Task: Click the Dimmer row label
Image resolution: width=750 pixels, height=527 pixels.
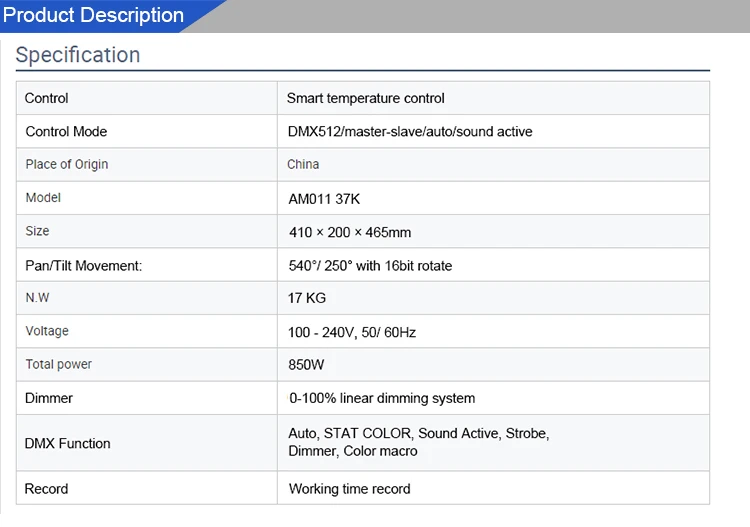Action: (49, 398)
